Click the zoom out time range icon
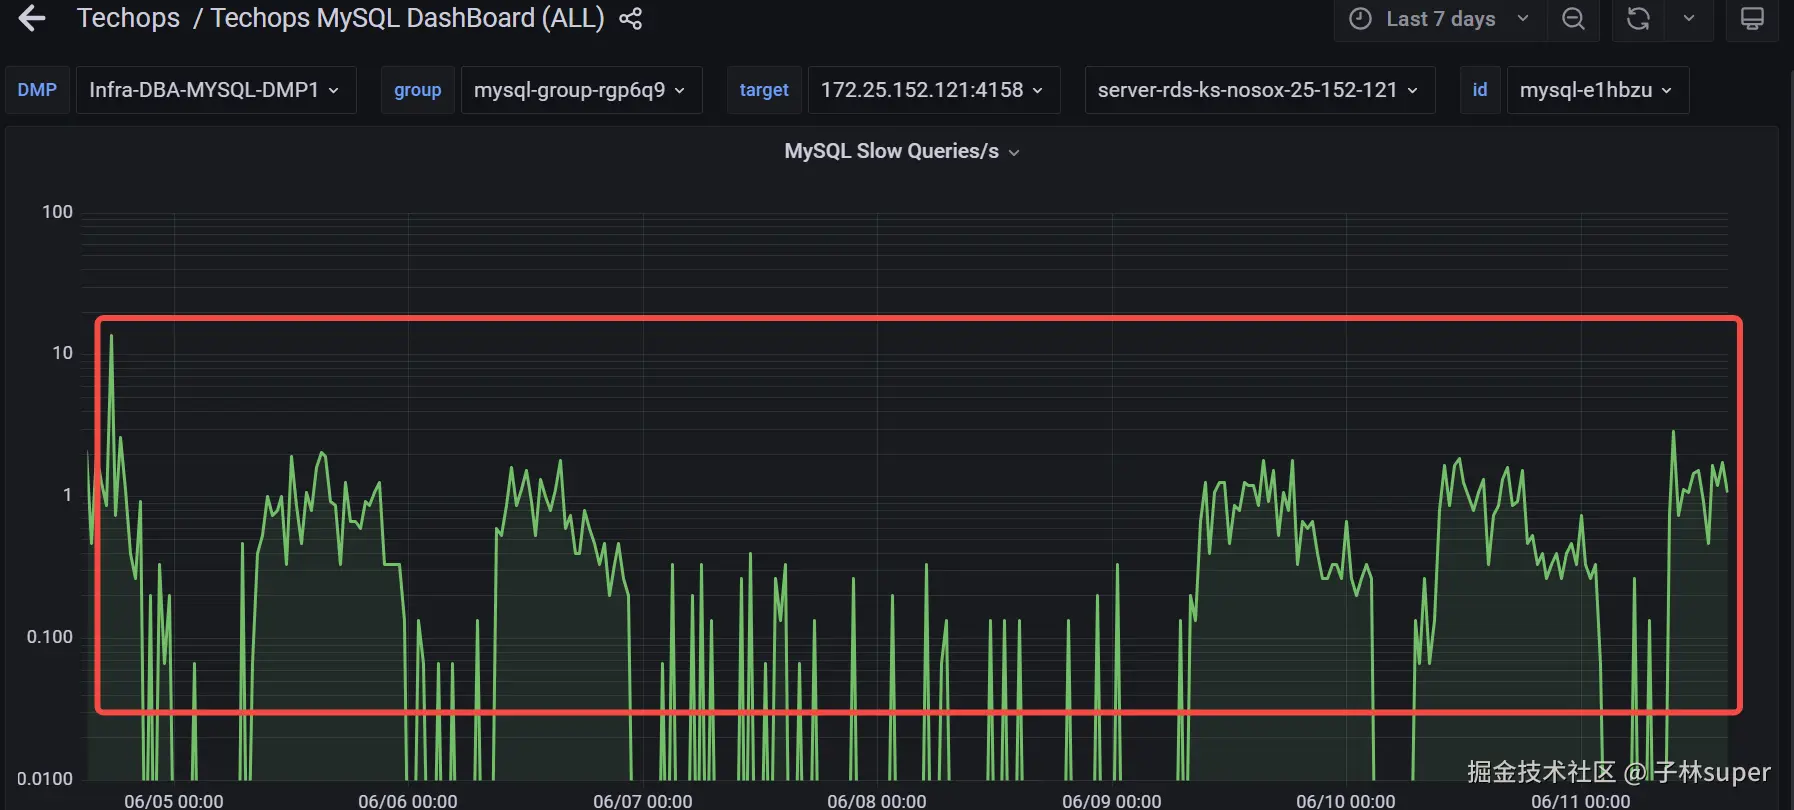 [x=1573, y=19]
